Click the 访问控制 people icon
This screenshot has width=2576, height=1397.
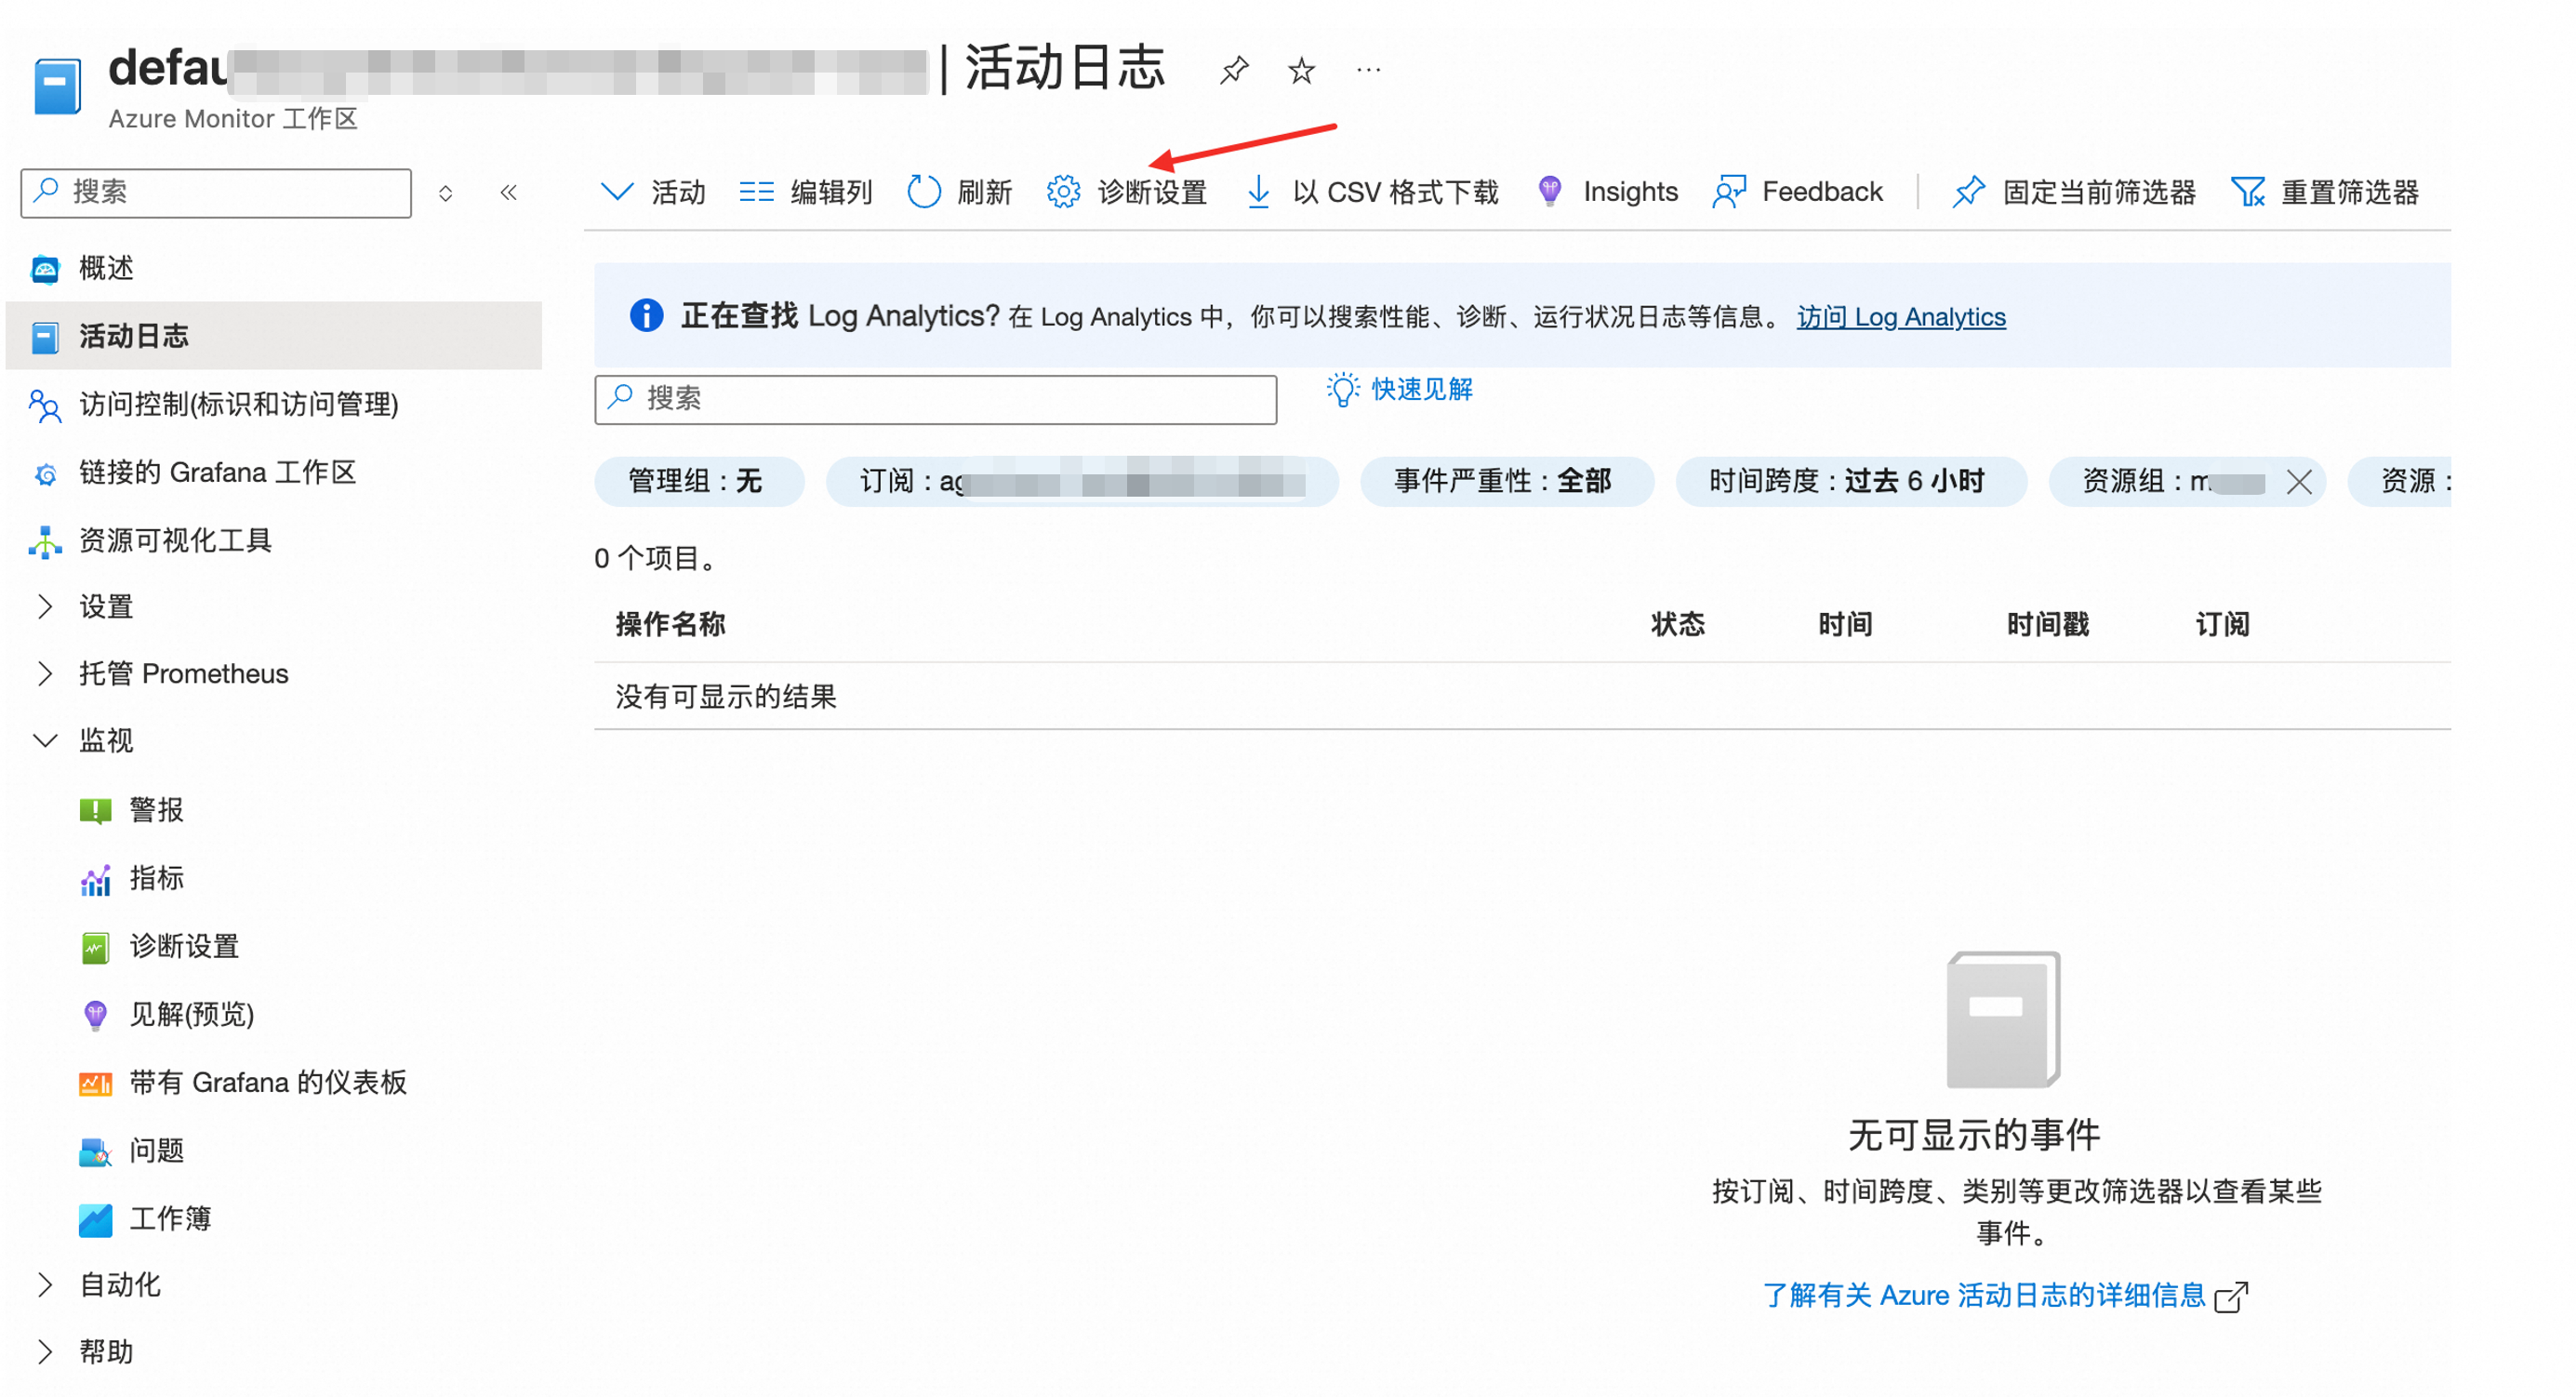(x=45, y=405)
